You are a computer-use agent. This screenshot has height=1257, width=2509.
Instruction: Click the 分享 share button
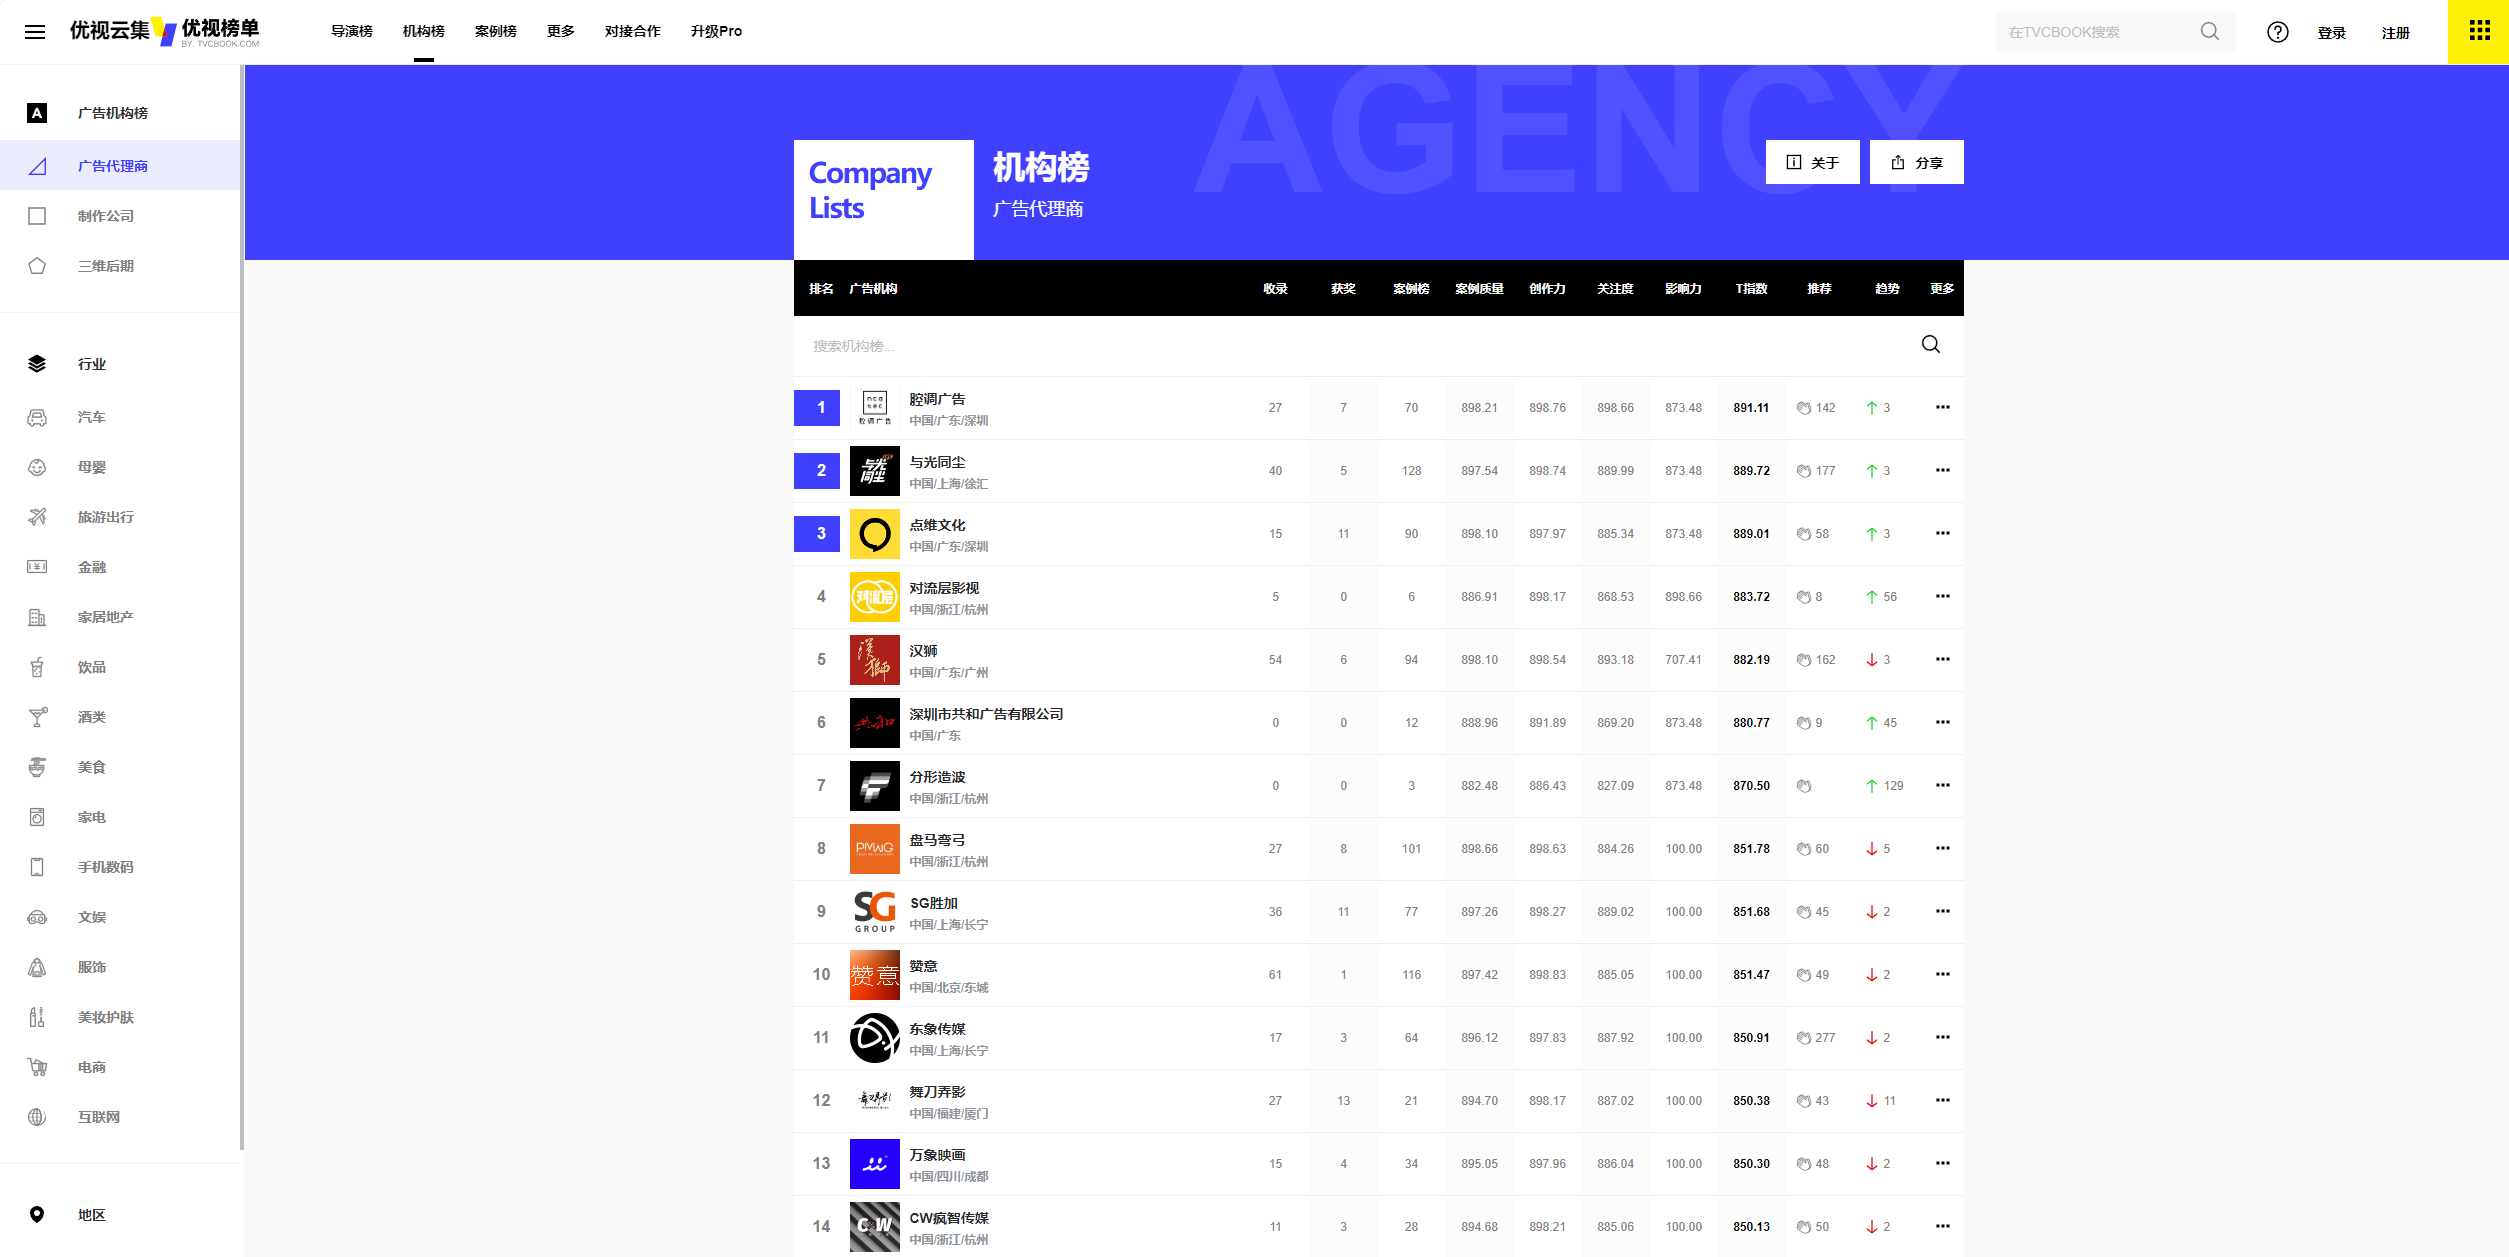coord(1916,162)
